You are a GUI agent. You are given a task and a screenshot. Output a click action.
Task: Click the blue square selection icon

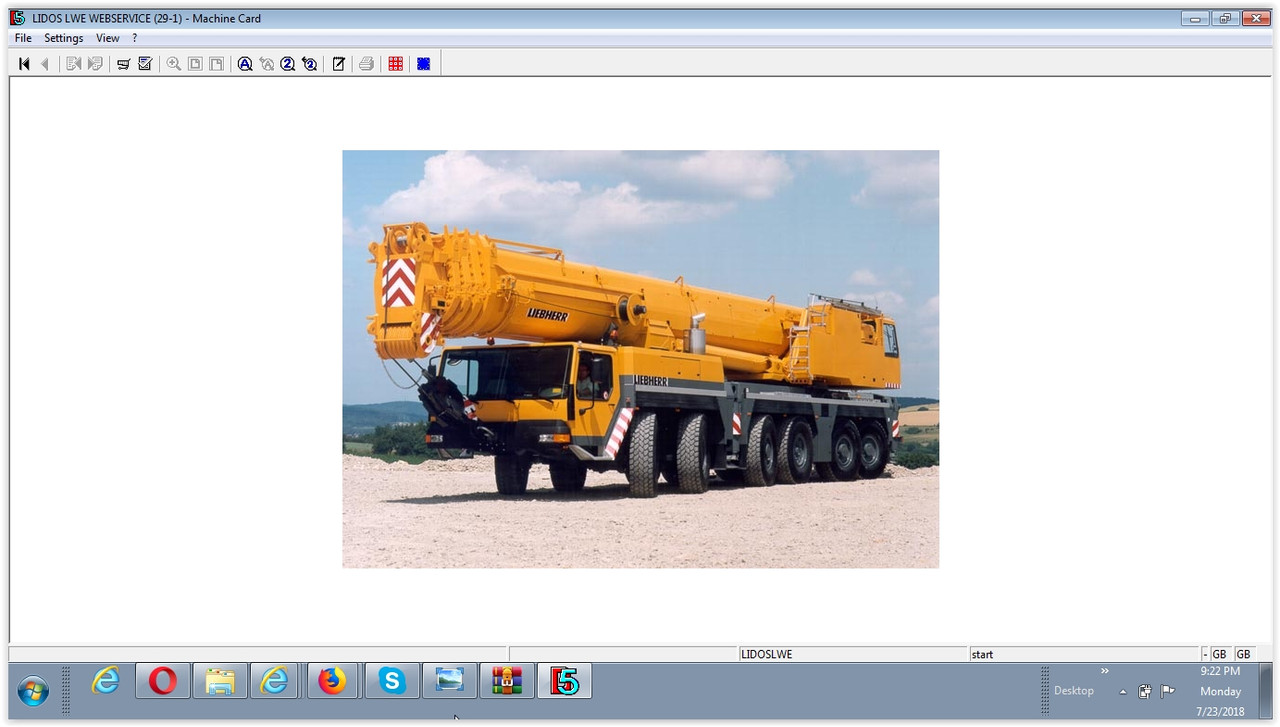pos(424,64)
